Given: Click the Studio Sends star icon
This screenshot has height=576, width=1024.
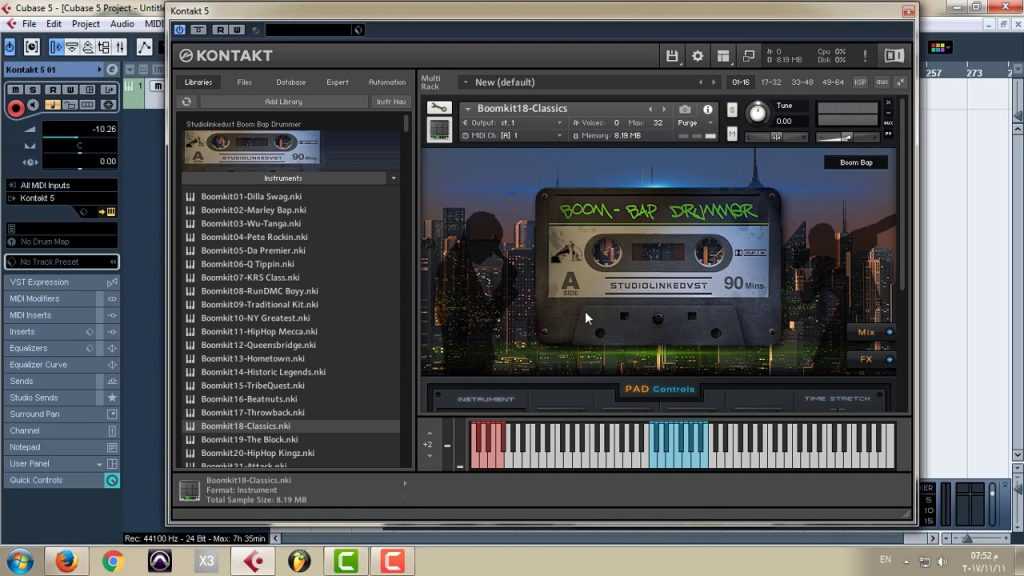Looking at the screenshot, I should point(112,398).
